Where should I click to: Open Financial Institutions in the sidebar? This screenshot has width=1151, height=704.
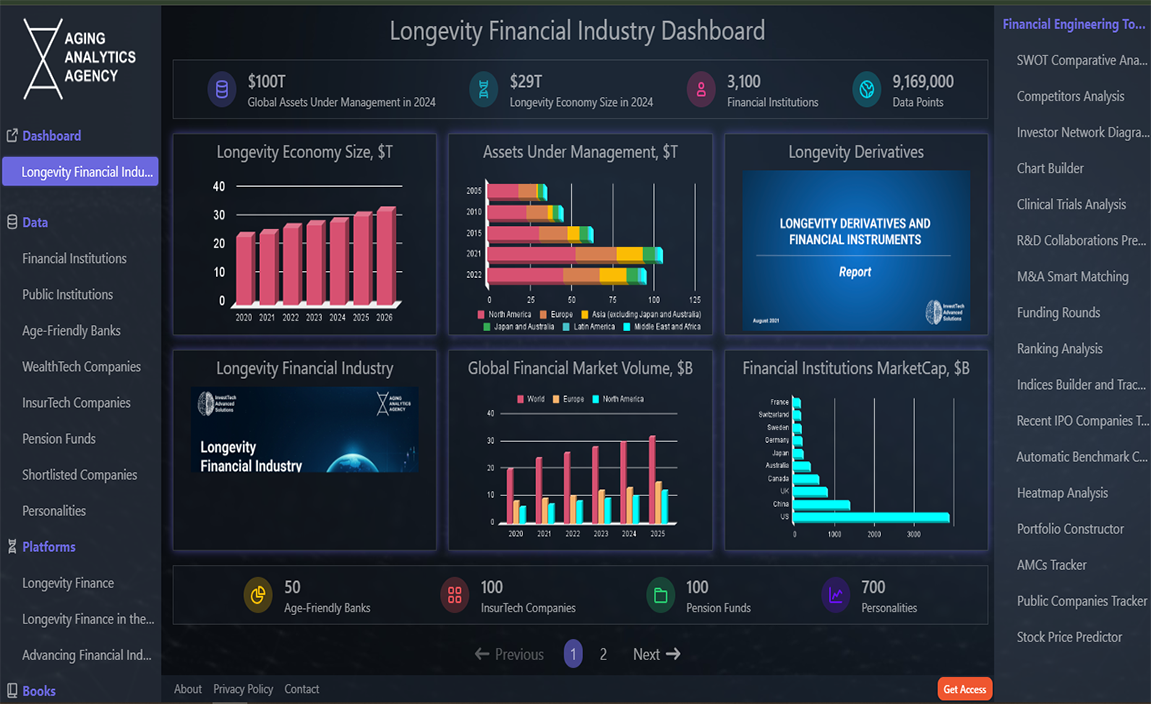click(74, 259)
